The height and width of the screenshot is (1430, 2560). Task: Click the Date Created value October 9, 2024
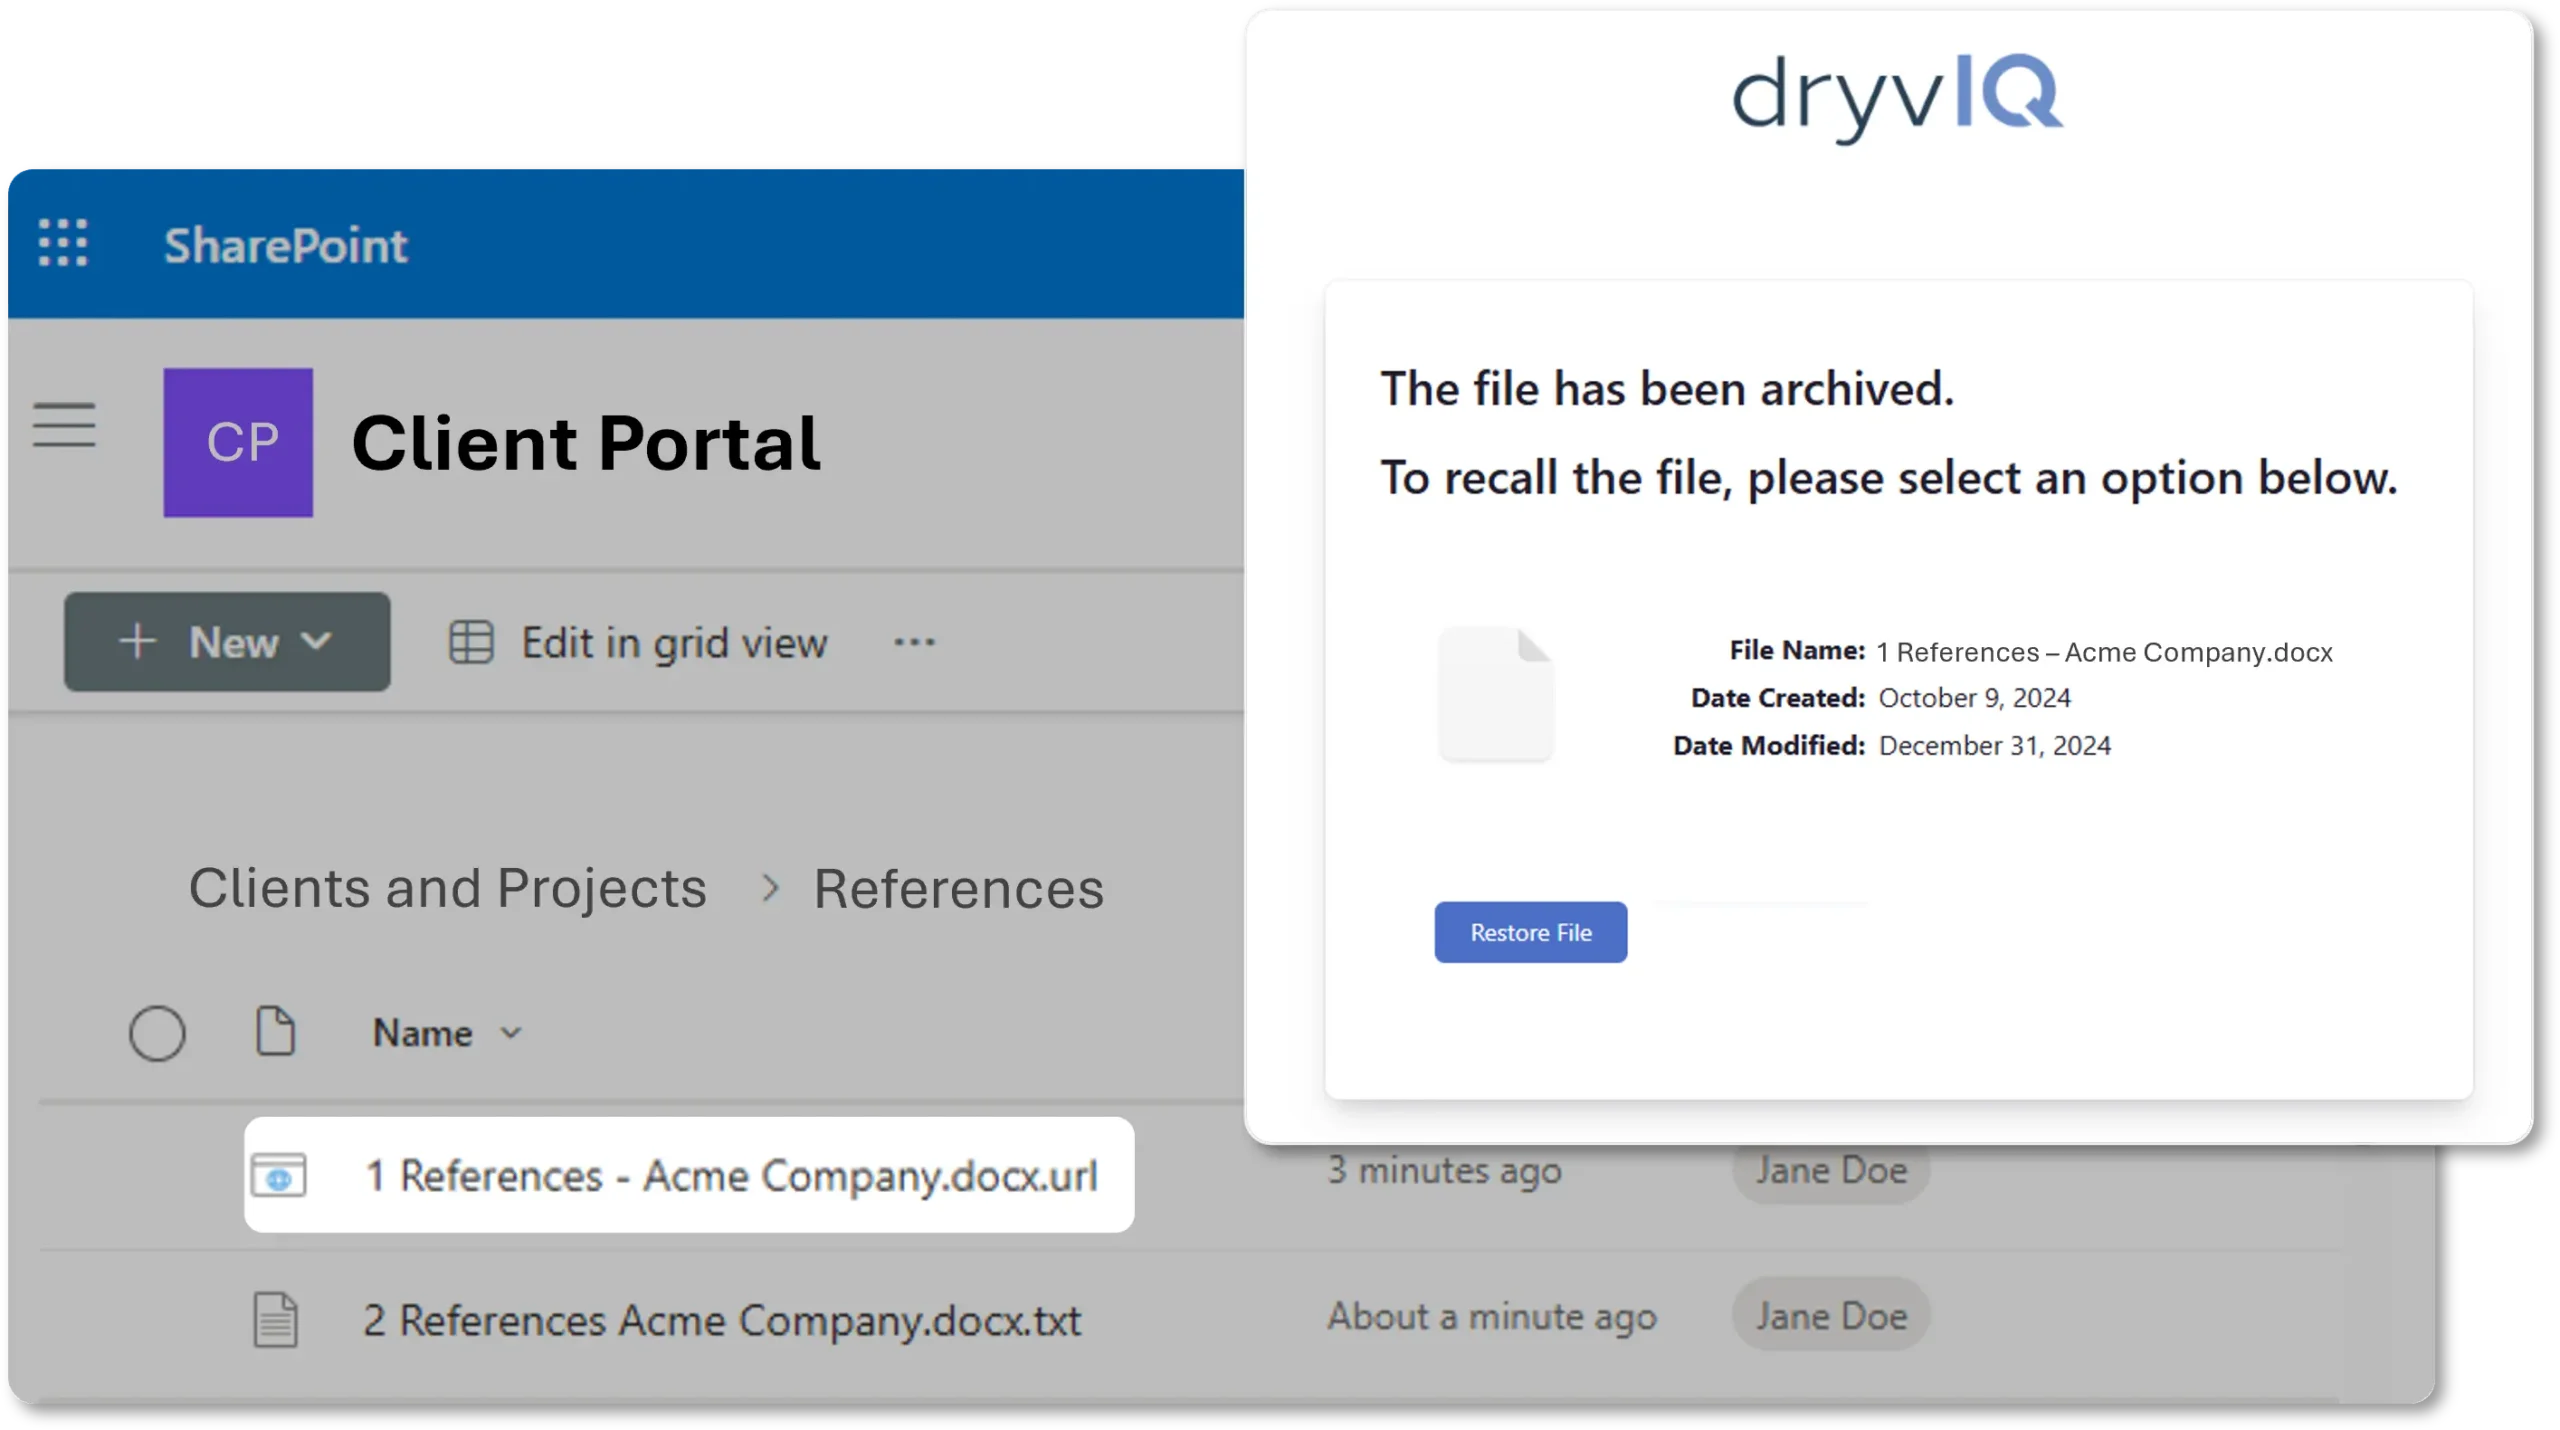pyautogui.click(x=1974, y=698)
